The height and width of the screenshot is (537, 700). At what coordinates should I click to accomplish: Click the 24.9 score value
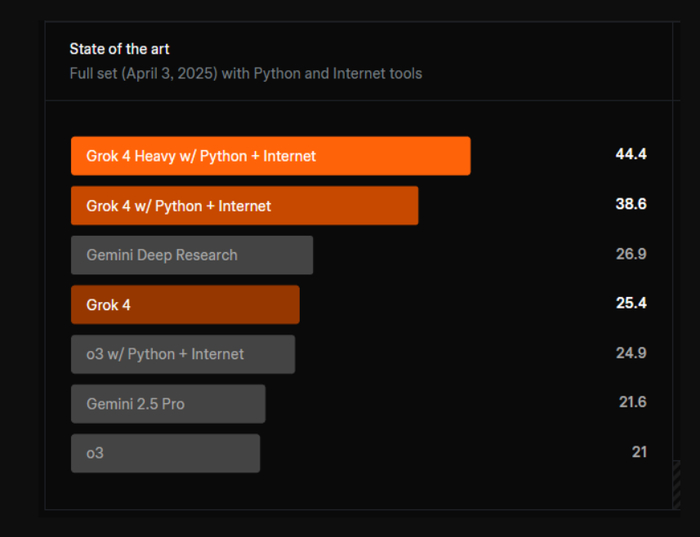point(631,353)
